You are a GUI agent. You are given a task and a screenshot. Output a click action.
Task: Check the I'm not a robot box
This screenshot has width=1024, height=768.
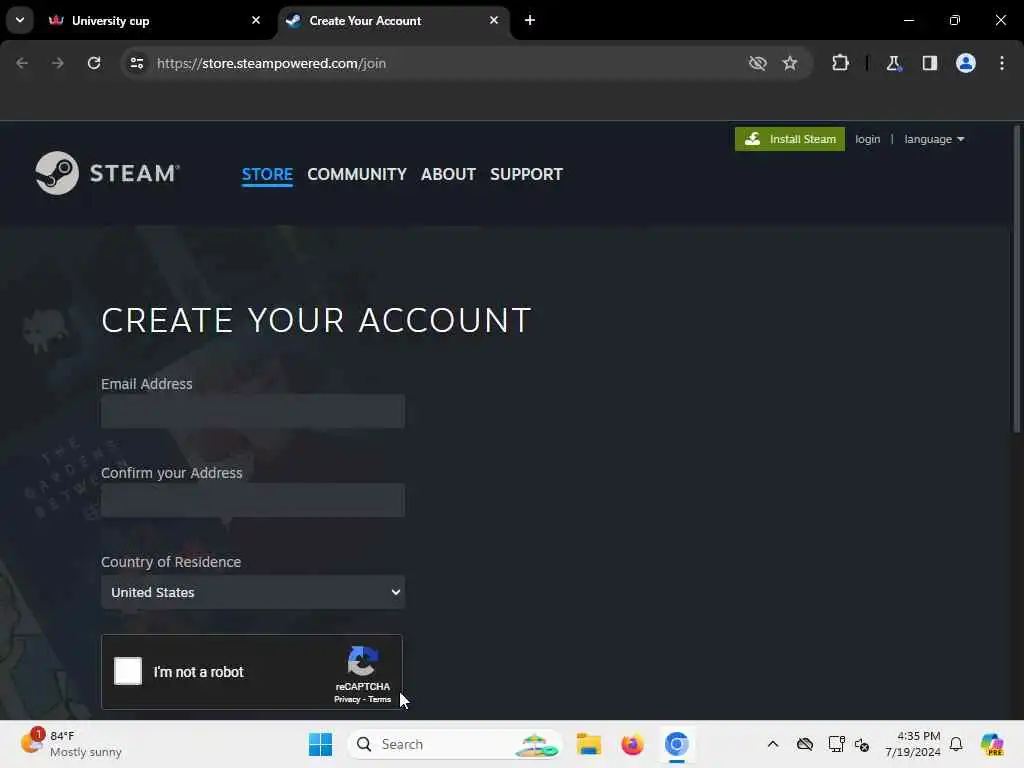(x=128, y=671)
